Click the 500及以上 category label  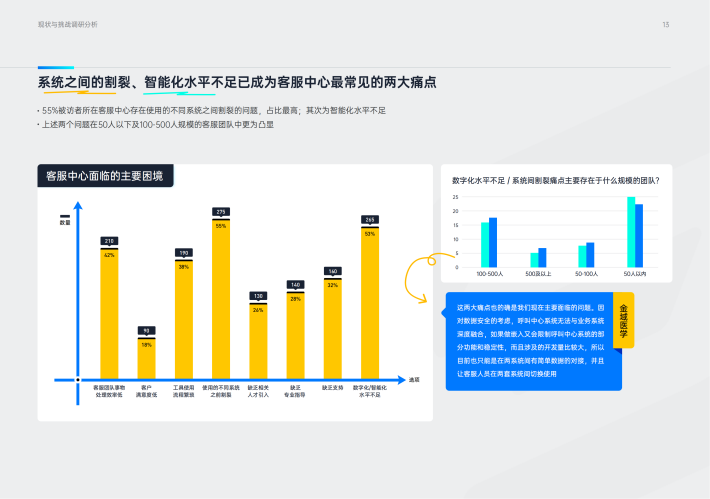click(x=541, y=273)
